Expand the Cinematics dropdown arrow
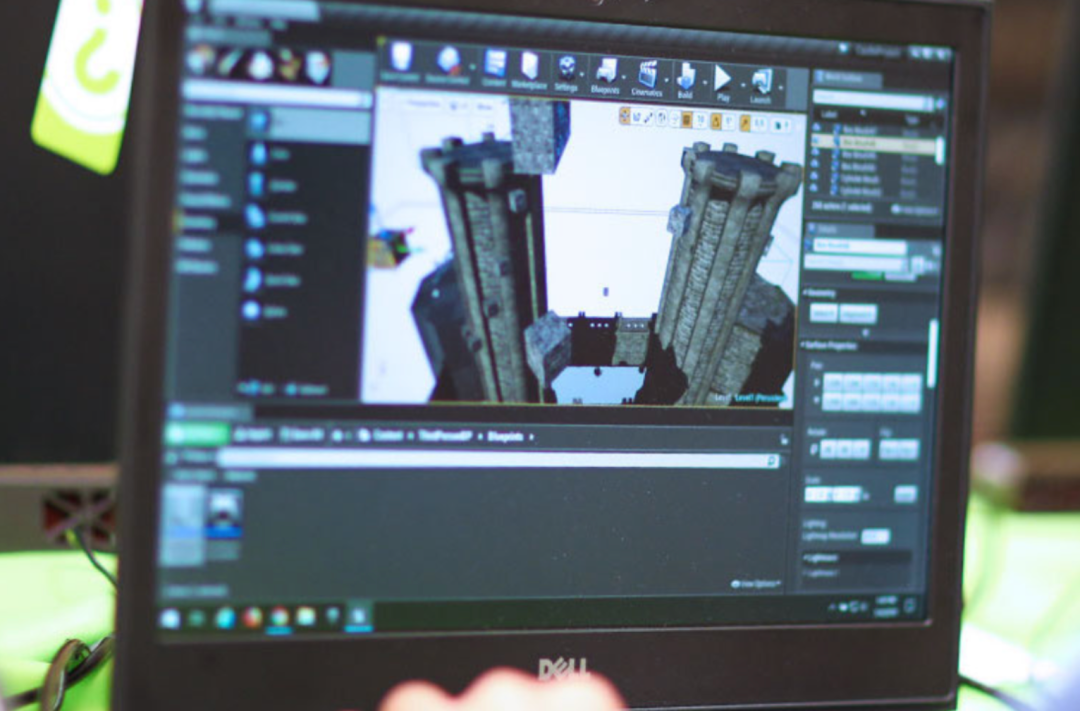 [667, 80]
